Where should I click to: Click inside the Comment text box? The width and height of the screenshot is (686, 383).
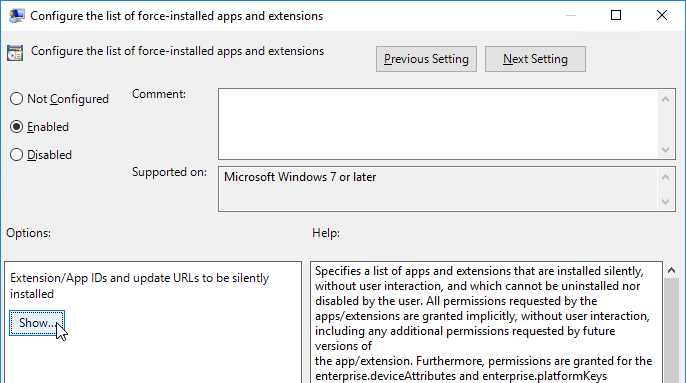coord(438,124)
